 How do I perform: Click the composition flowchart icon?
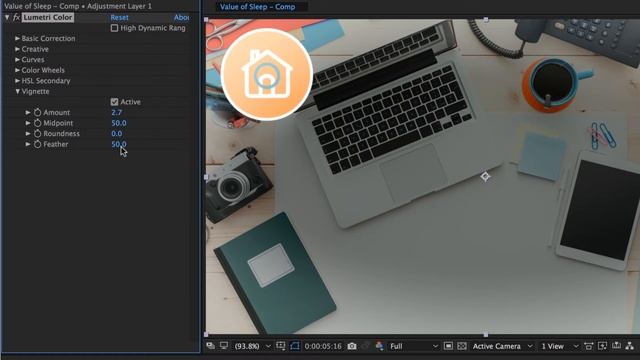(630, 346)
